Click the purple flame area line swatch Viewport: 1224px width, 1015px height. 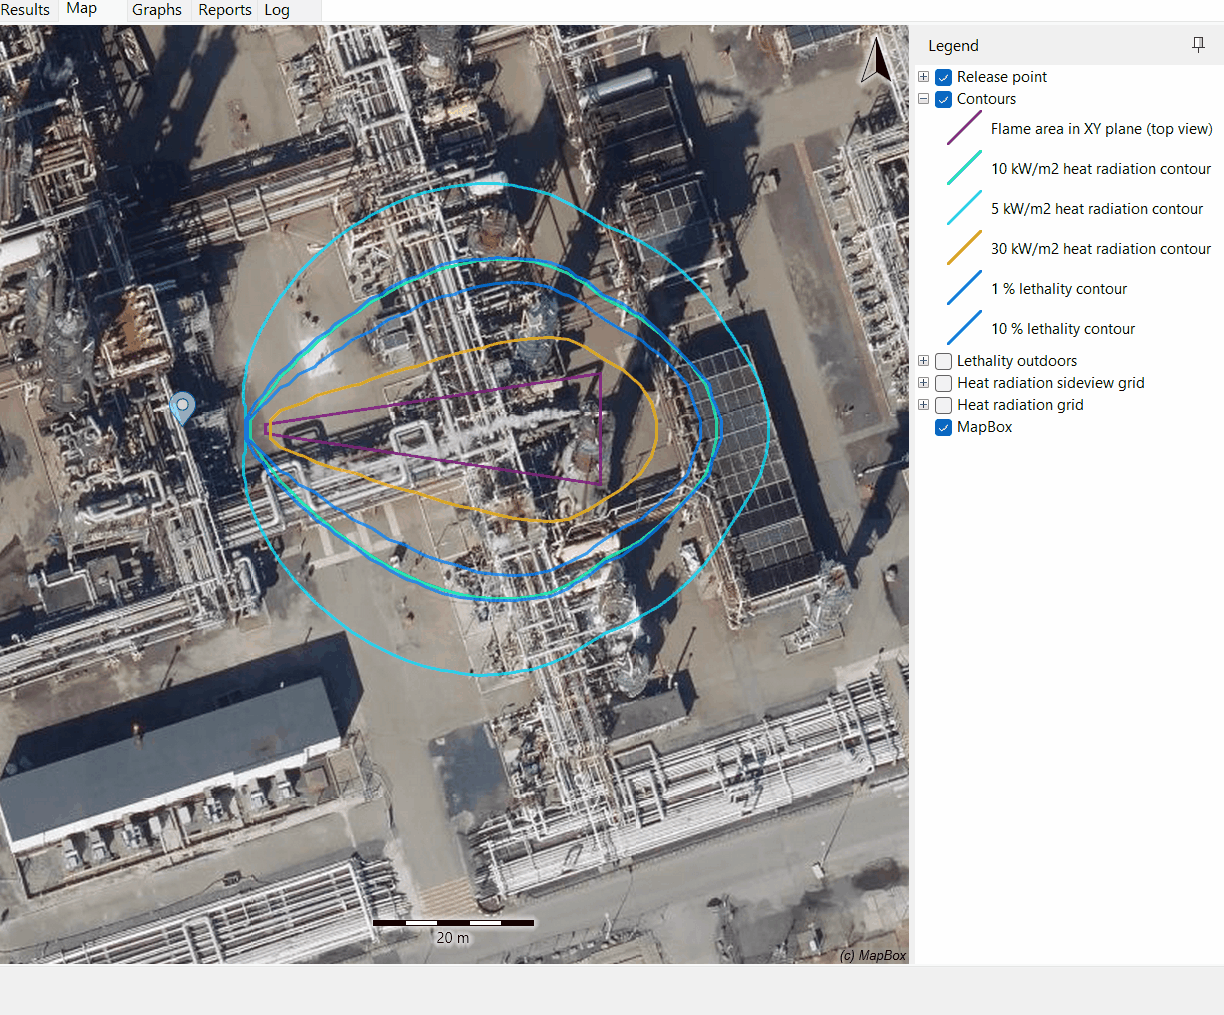click(964, 128)
